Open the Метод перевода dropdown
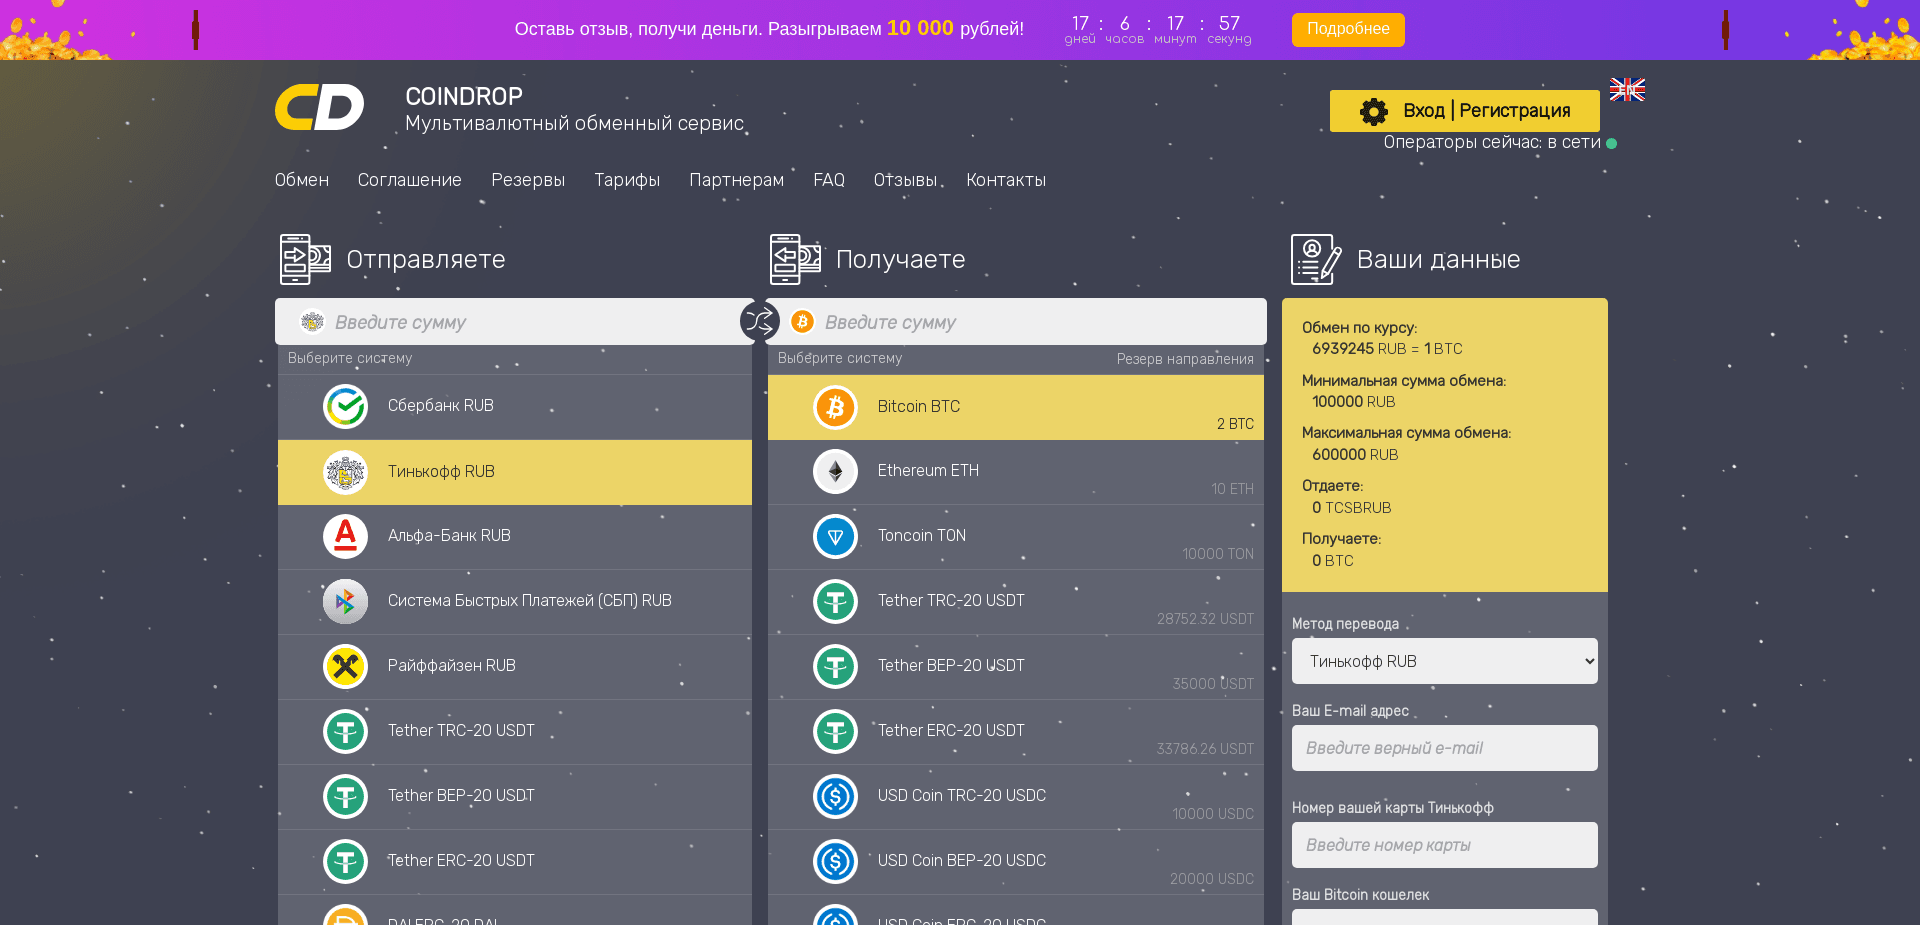 (1443, 661)
